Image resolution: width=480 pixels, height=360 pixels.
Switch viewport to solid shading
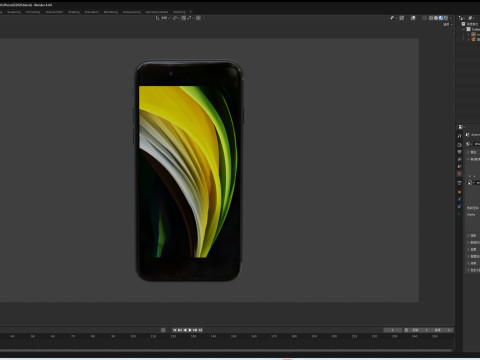tap(436, 18)
